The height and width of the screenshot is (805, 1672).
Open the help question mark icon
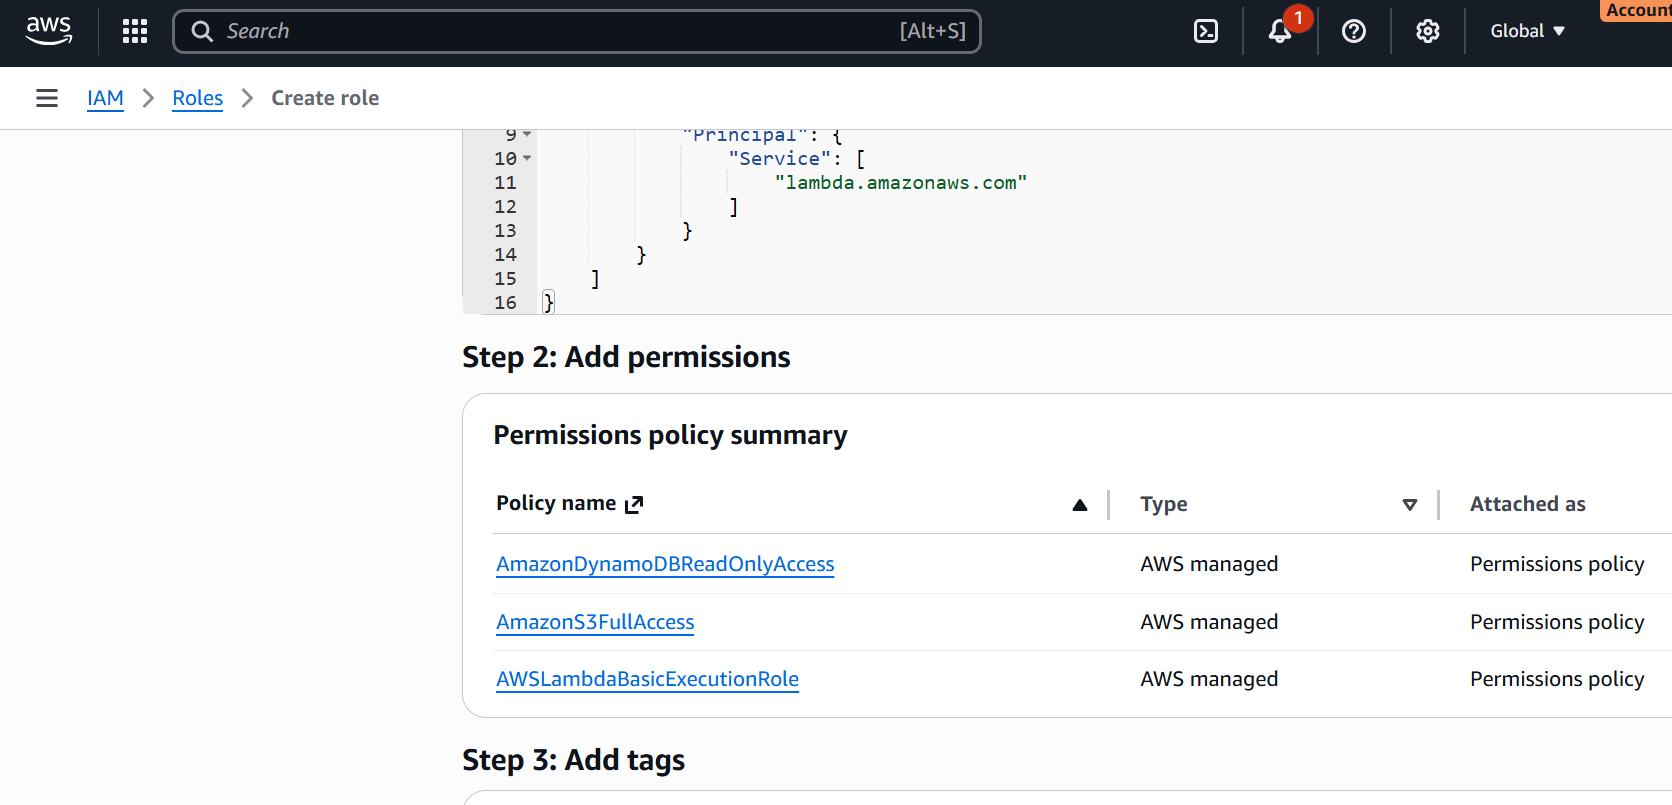click(1354, 31)
